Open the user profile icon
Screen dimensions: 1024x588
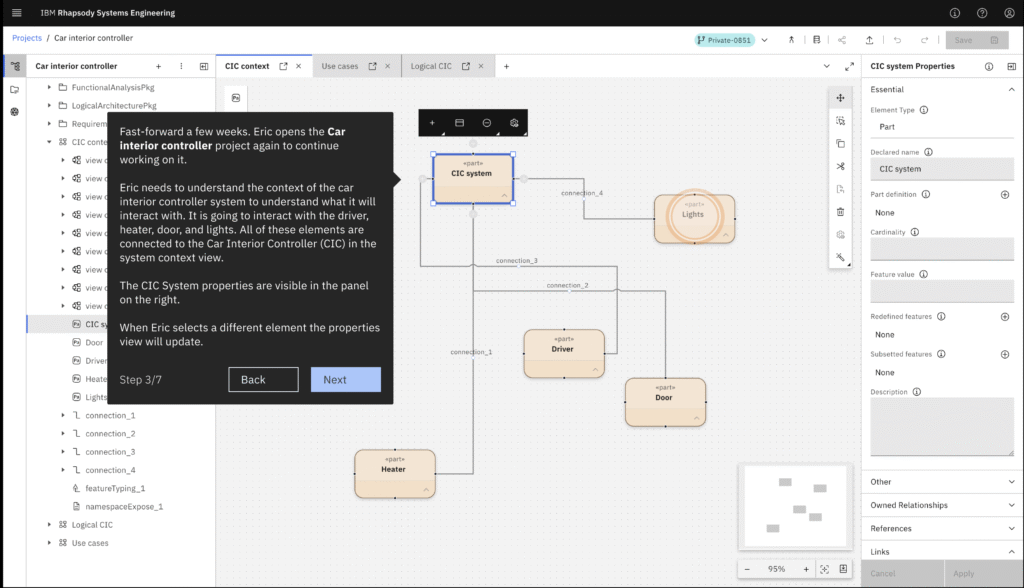click(x=1009, y=12)
